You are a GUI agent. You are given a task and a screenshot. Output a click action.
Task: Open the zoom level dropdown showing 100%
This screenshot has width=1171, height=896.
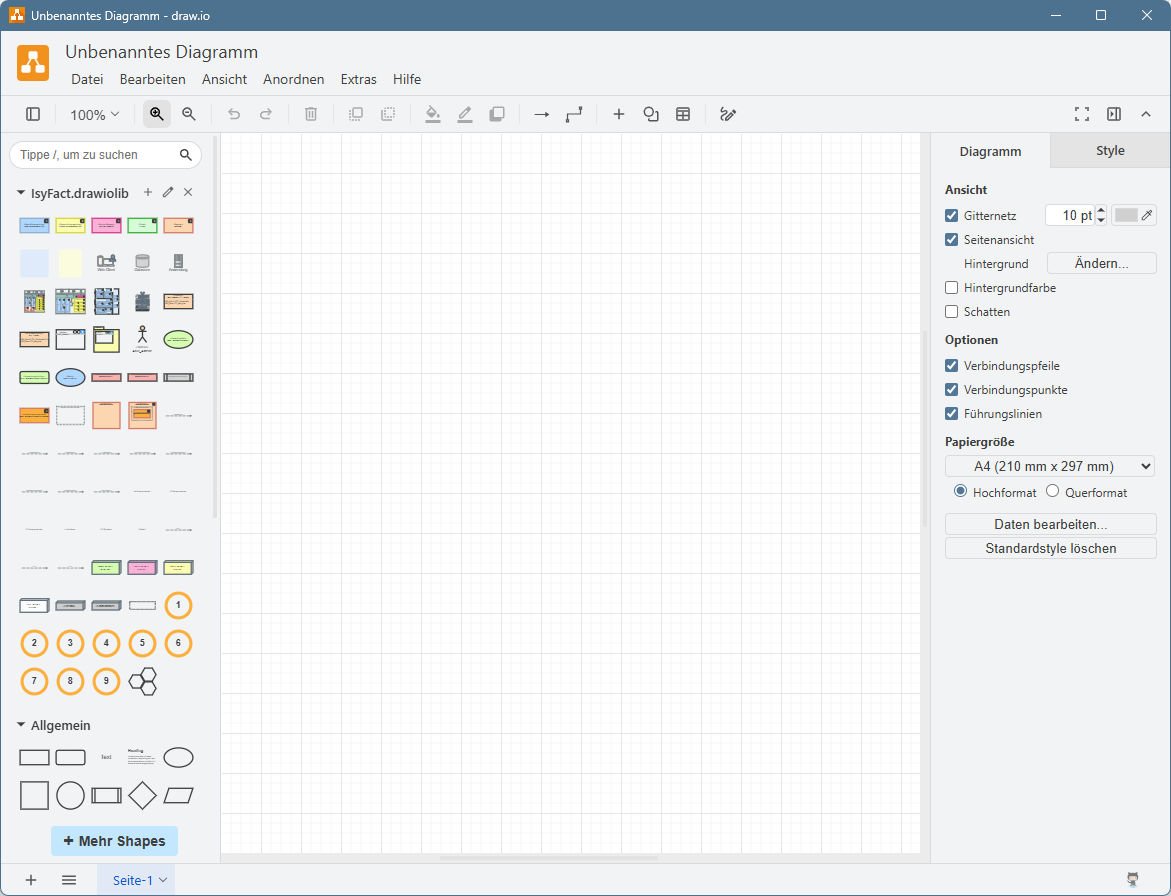click(x=93, y=114)
